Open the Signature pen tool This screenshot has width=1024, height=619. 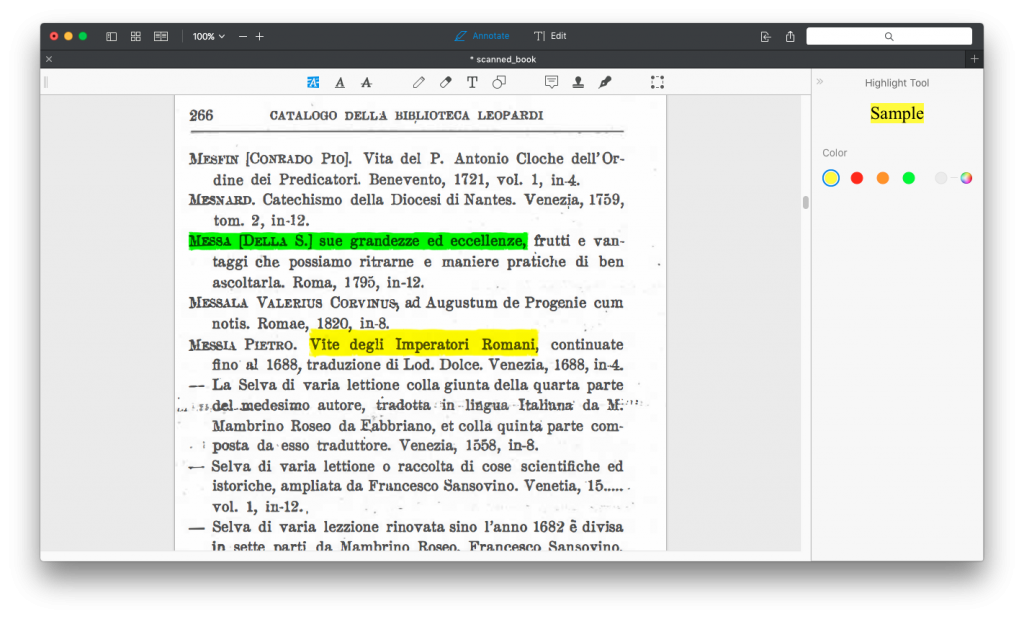(x=605, y=82)
